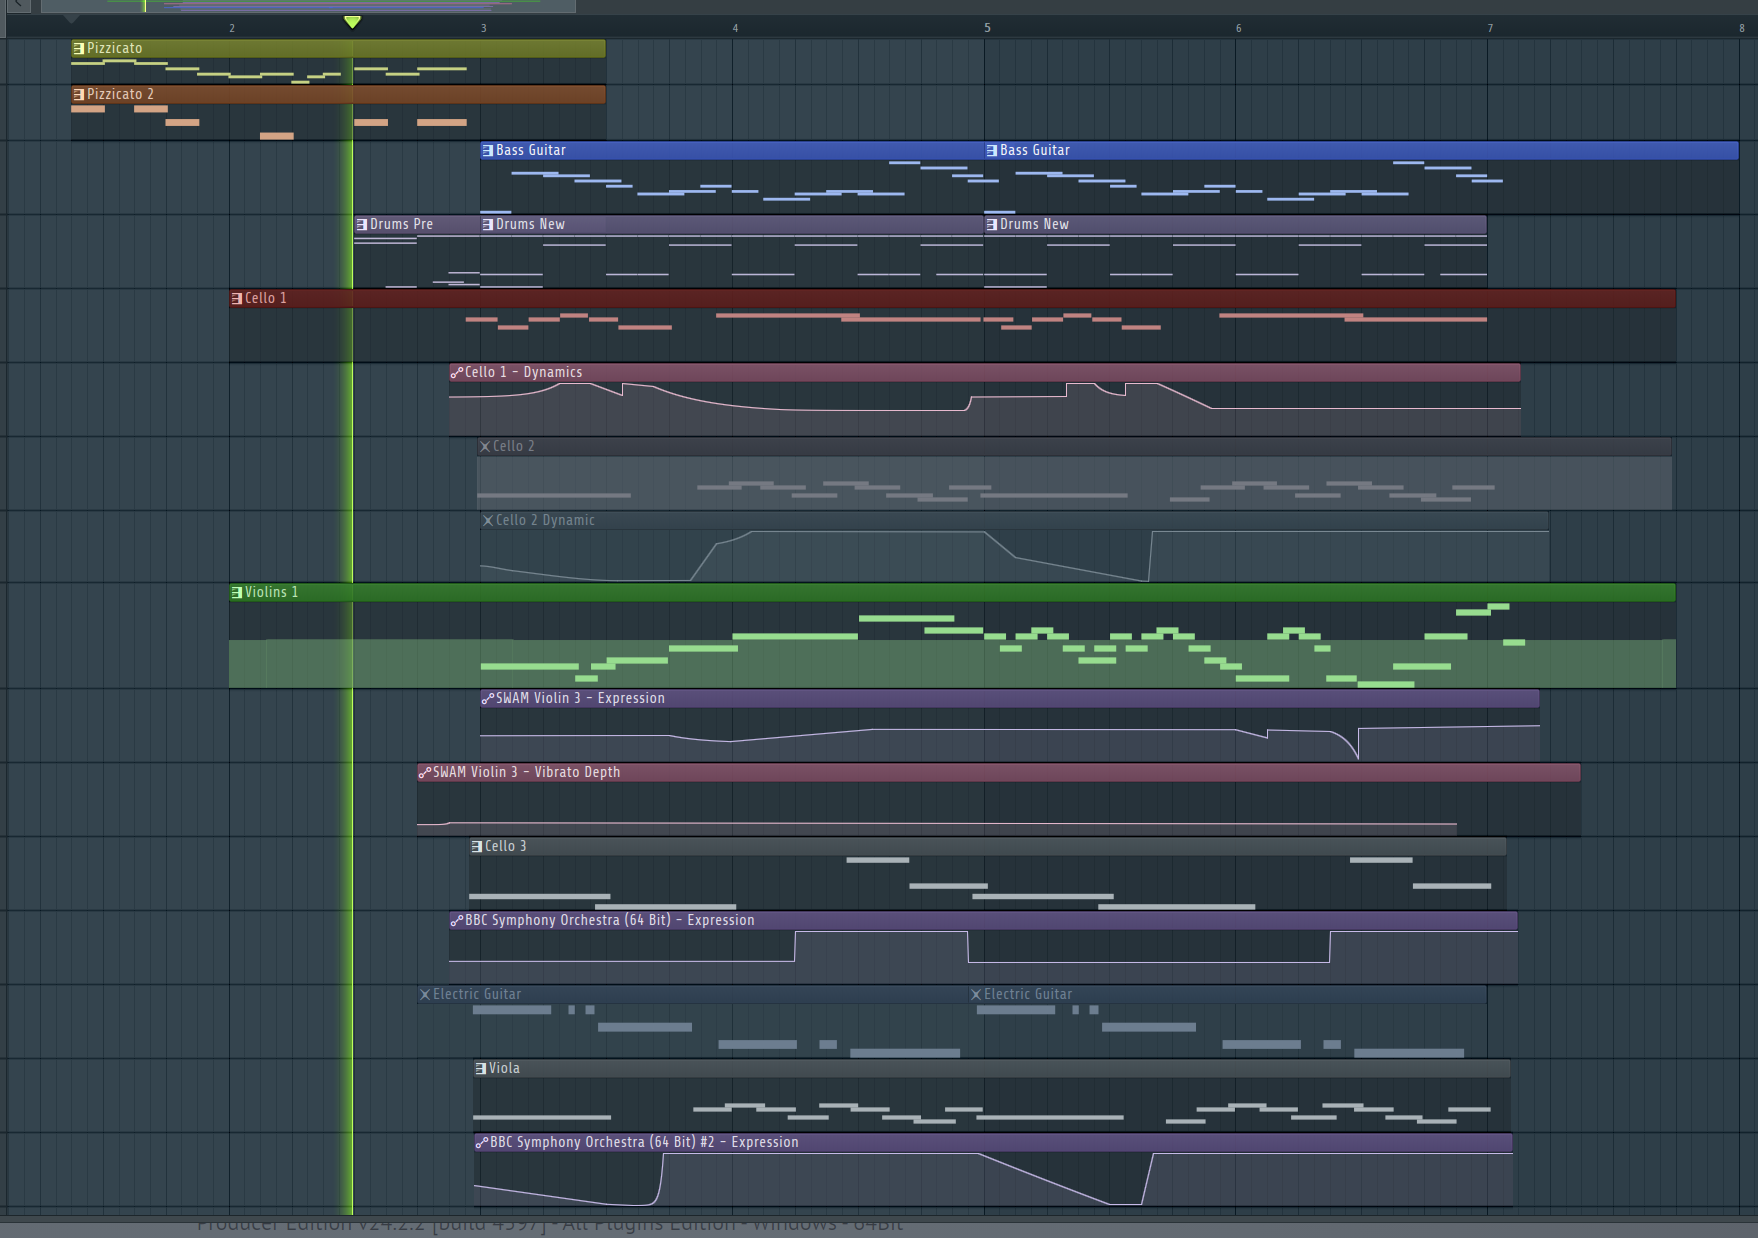Select the muted Cello 2 clip title
This screenshot has height=1238, width=1758.
click(x=514, y=446)
